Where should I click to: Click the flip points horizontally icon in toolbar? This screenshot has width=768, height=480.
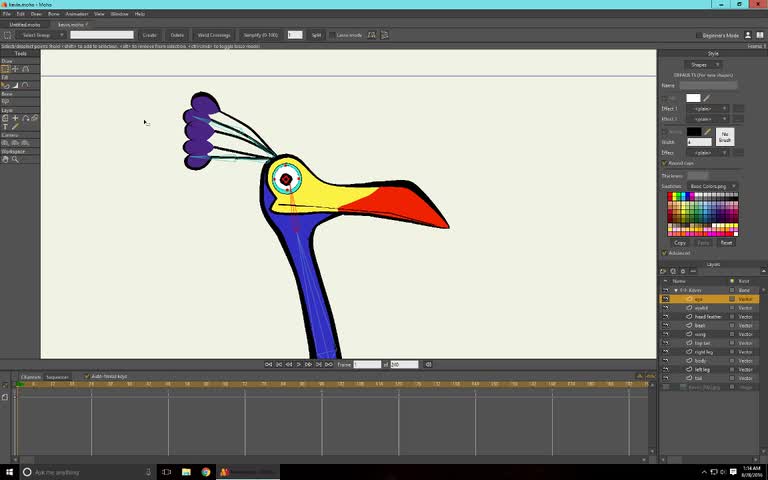click(x=372, y=35)
